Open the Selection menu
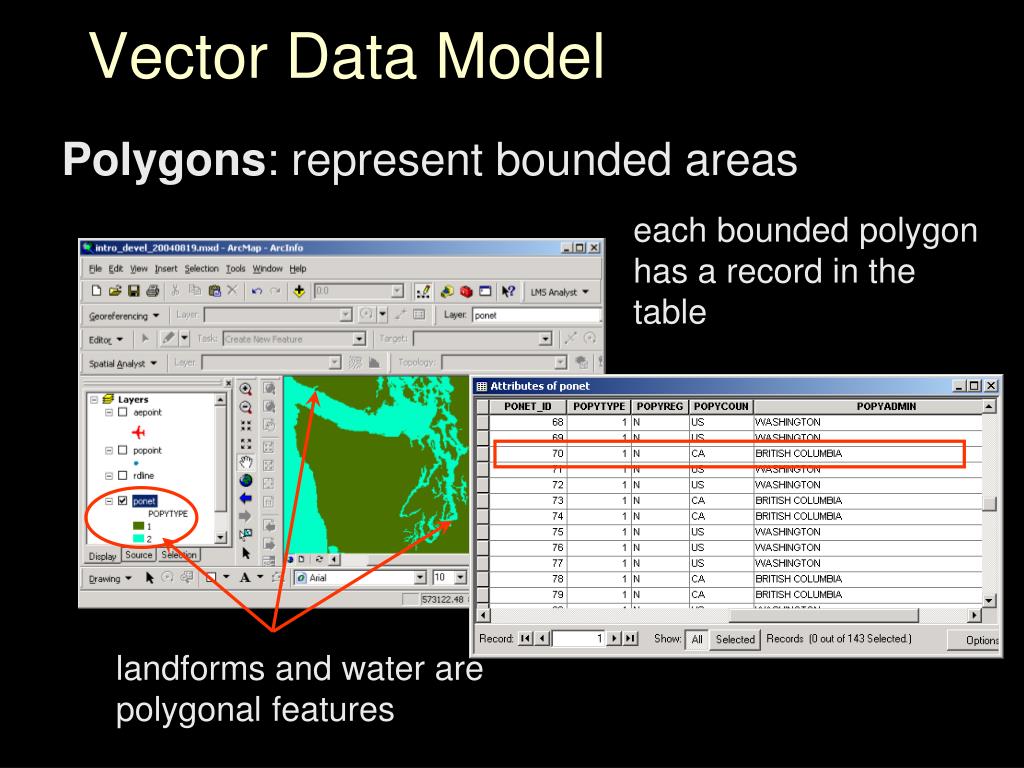The width and height of the screenshot is (1024, 768). [x=201, y=268]
